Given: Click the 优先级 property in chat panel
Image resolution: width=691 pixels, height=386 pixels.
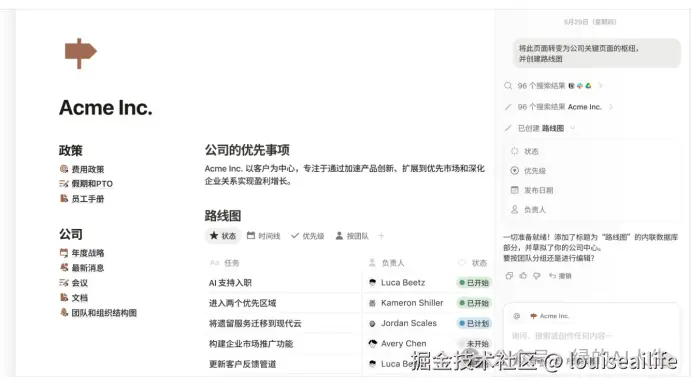Looking at the screenshot, I should pos(528,171).
